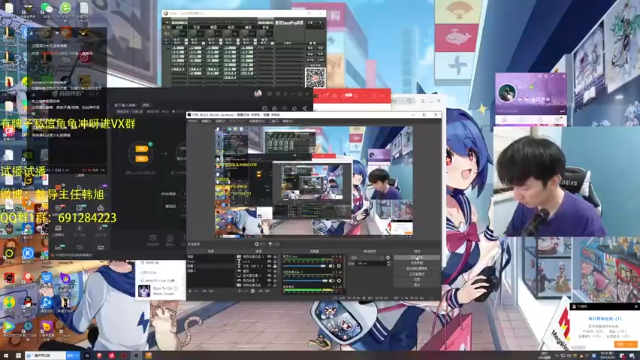Increase transition duration with the stepper arrow
Screen dimensions: 640x360
[389, 262]
